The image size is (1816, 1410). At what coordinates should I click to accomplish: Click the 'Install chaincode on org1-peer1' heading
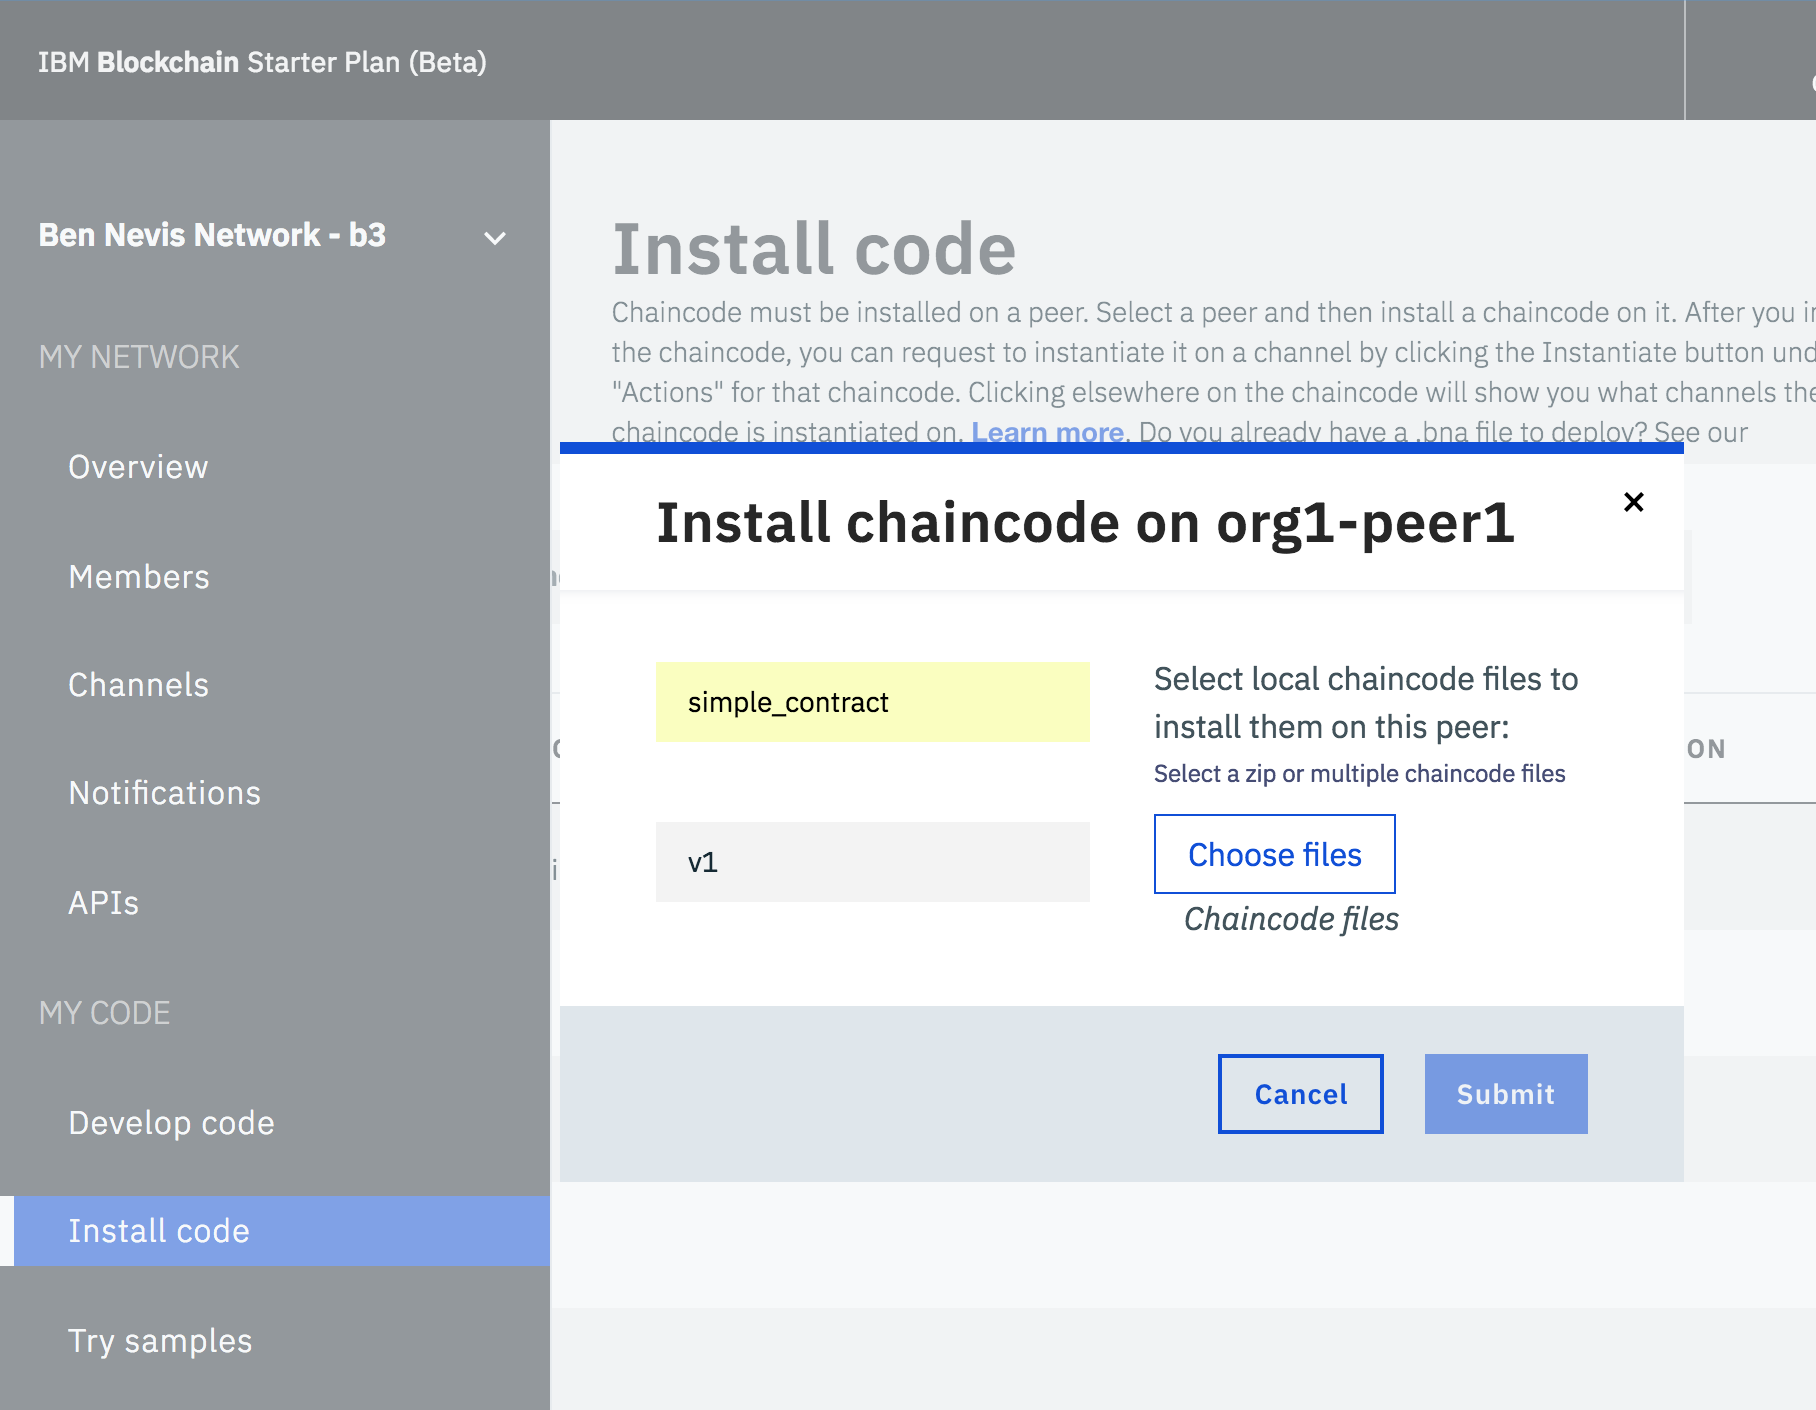[x=1085, y=523]
